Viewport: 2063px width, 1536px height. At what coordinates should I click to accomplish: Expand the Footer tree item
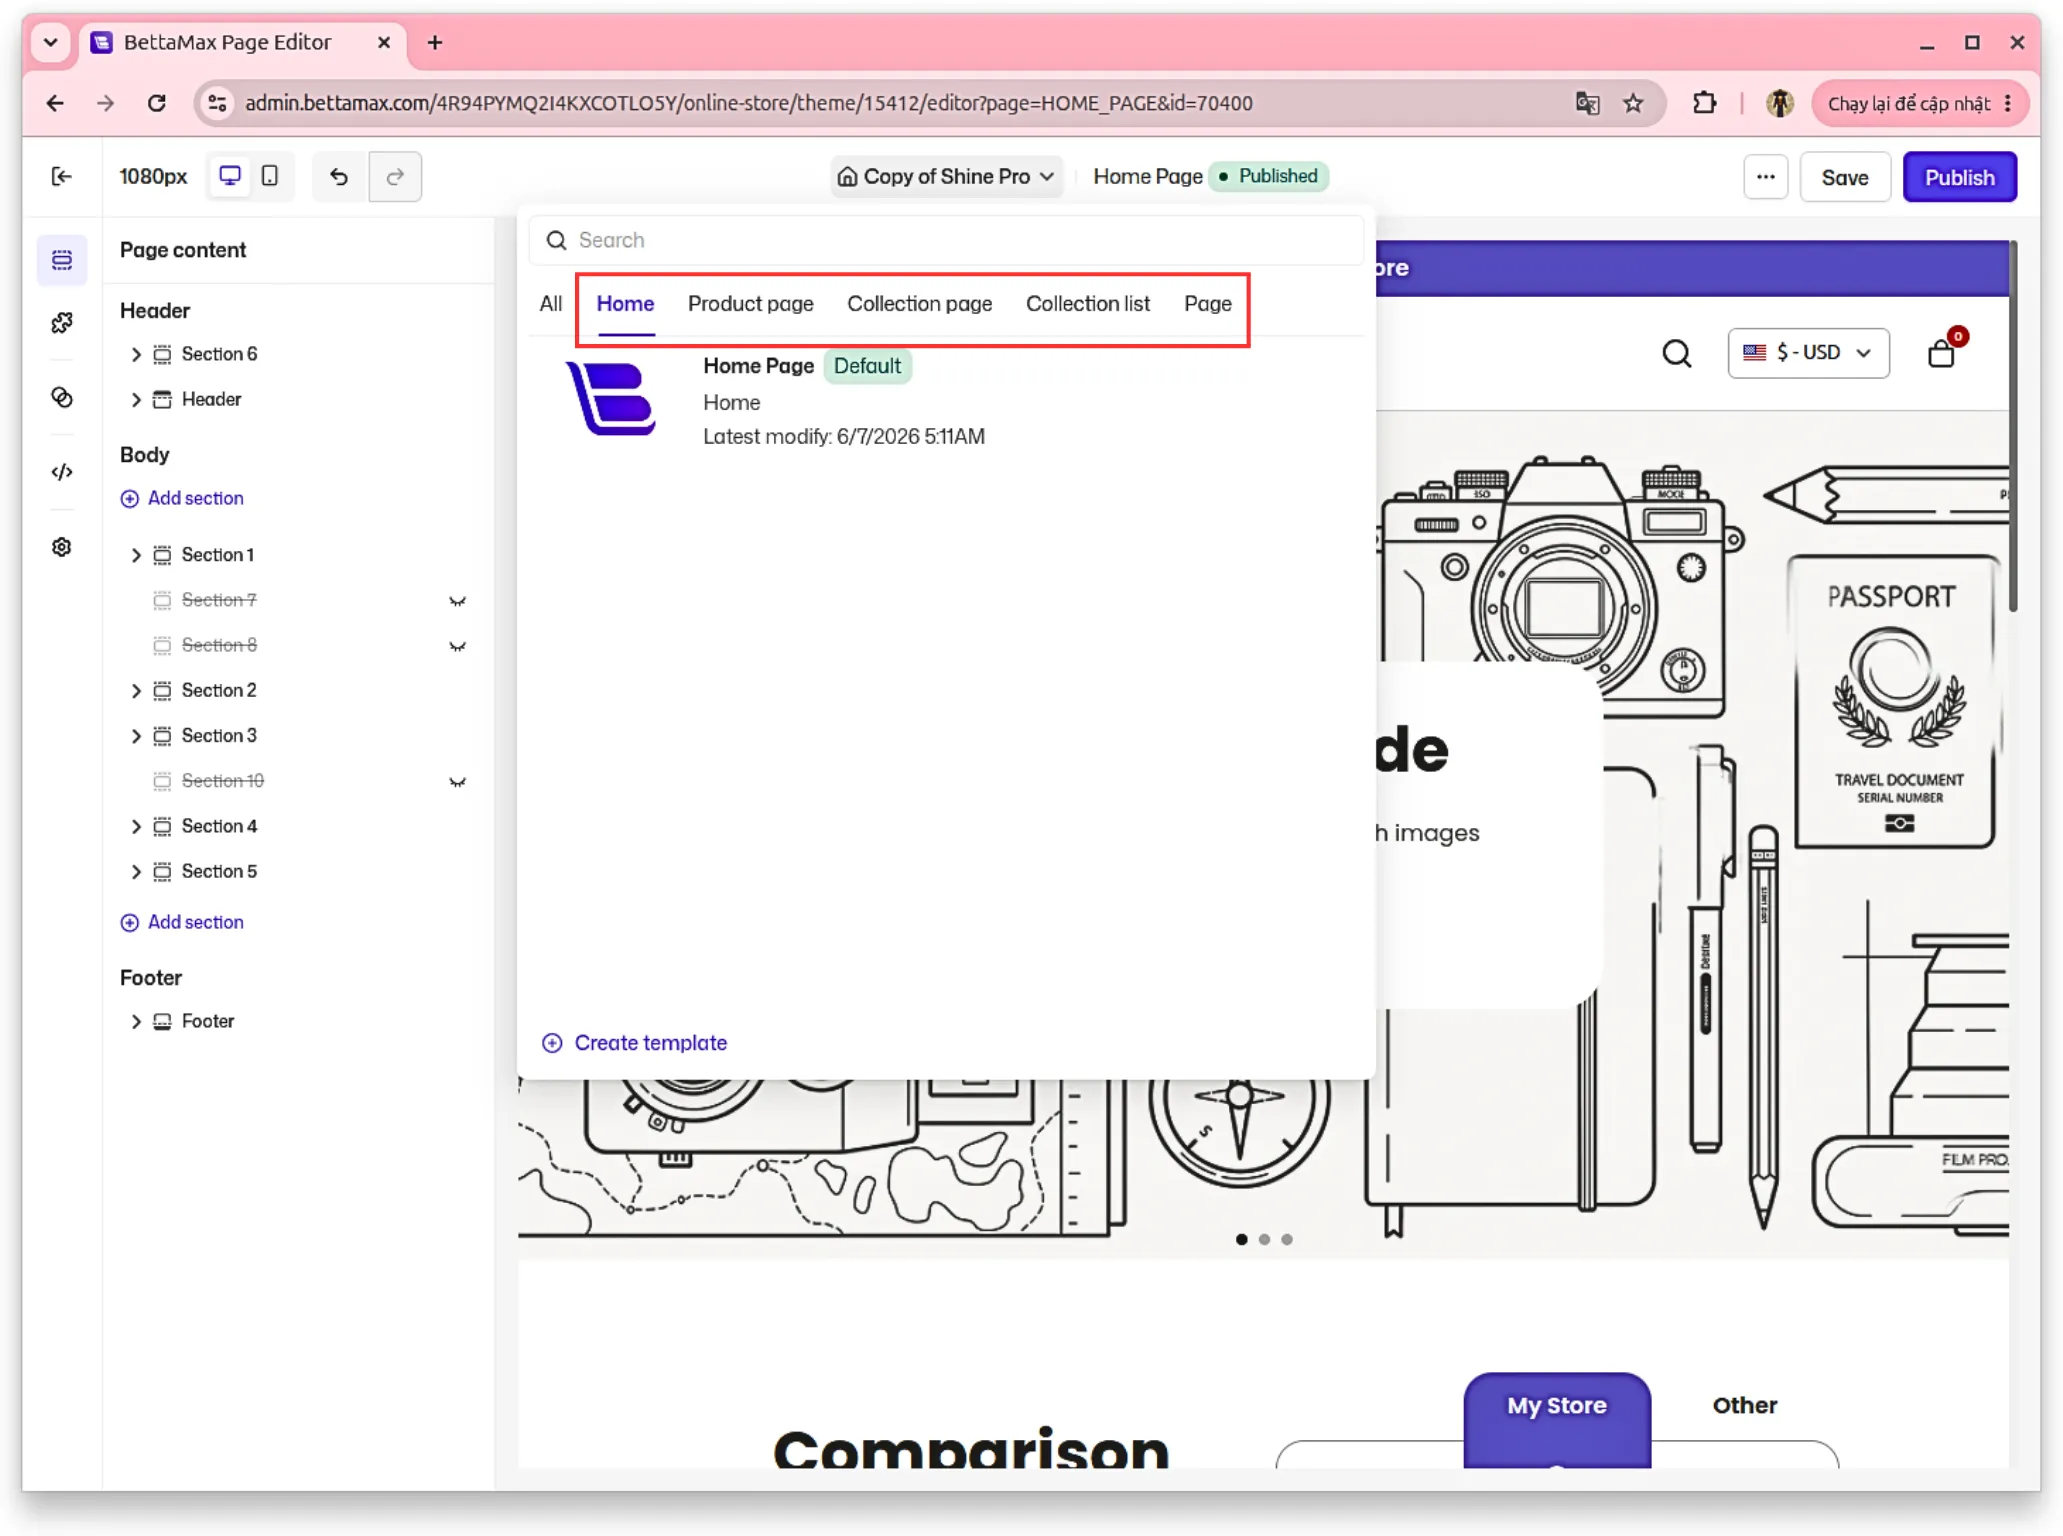[136, 1022]
